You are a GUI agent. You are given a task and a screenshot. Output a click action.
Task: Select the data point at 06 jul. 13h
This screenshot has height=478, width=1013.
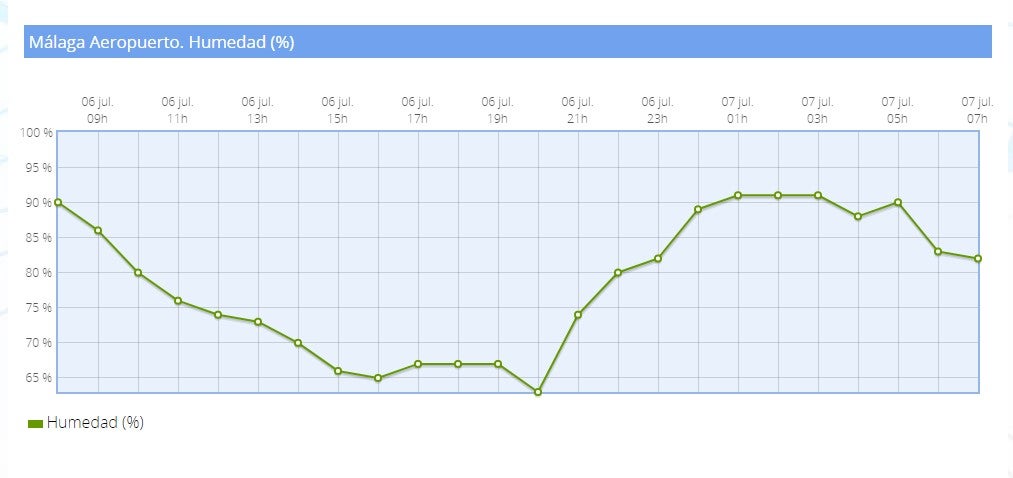click(258, 322)
